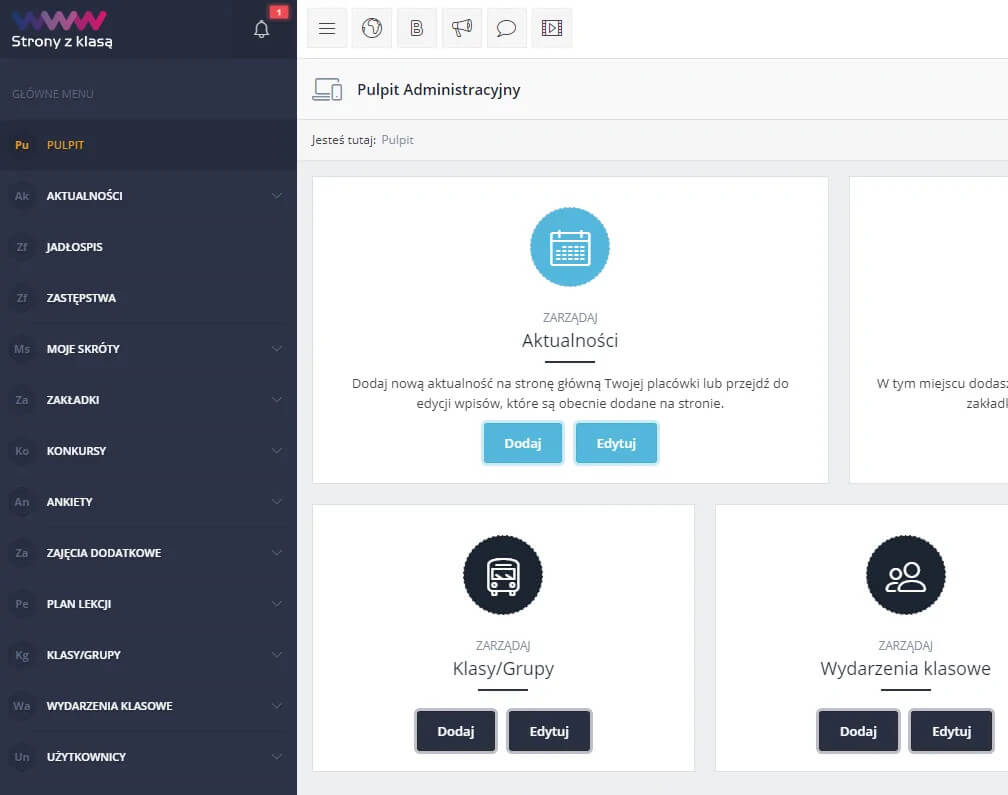Open the Pulpit breadcrumb link
Viewport: 1008px width, 795px height.
click(x=397, y=140)
